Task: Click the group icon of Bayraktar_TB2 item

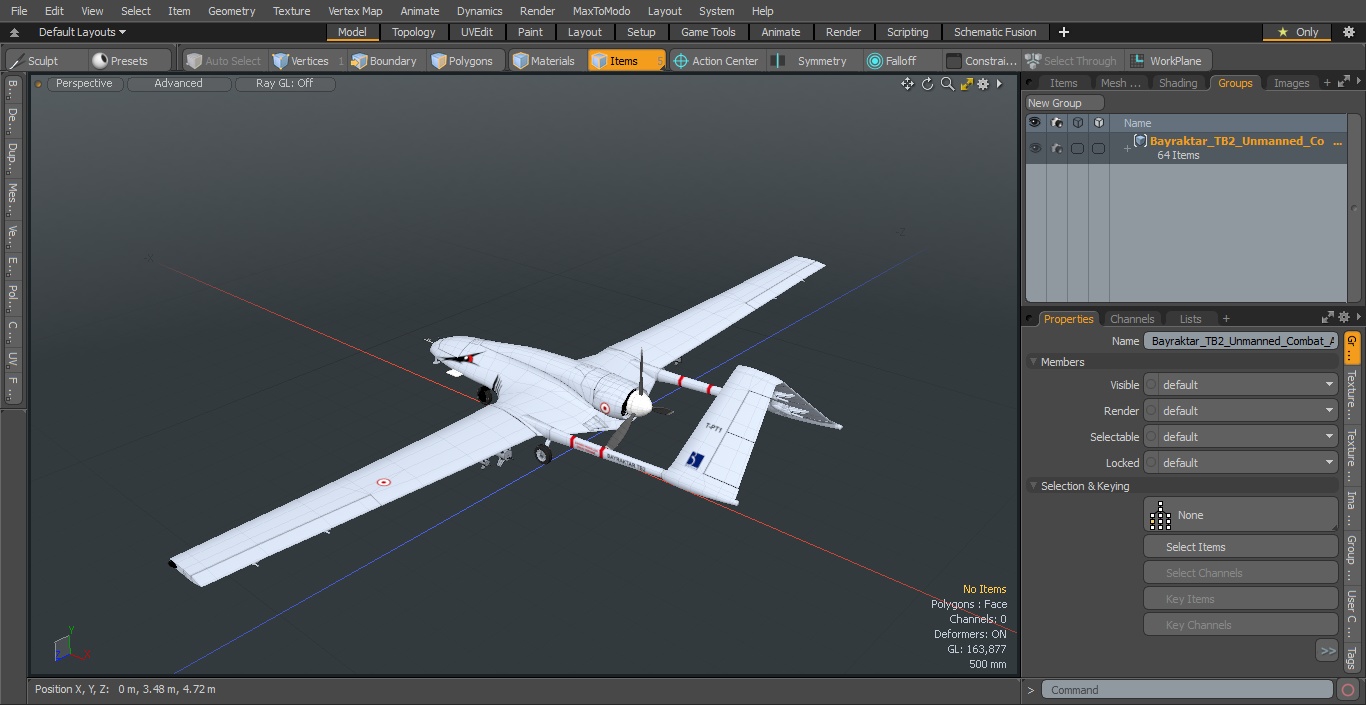Action: point(1140,141)
